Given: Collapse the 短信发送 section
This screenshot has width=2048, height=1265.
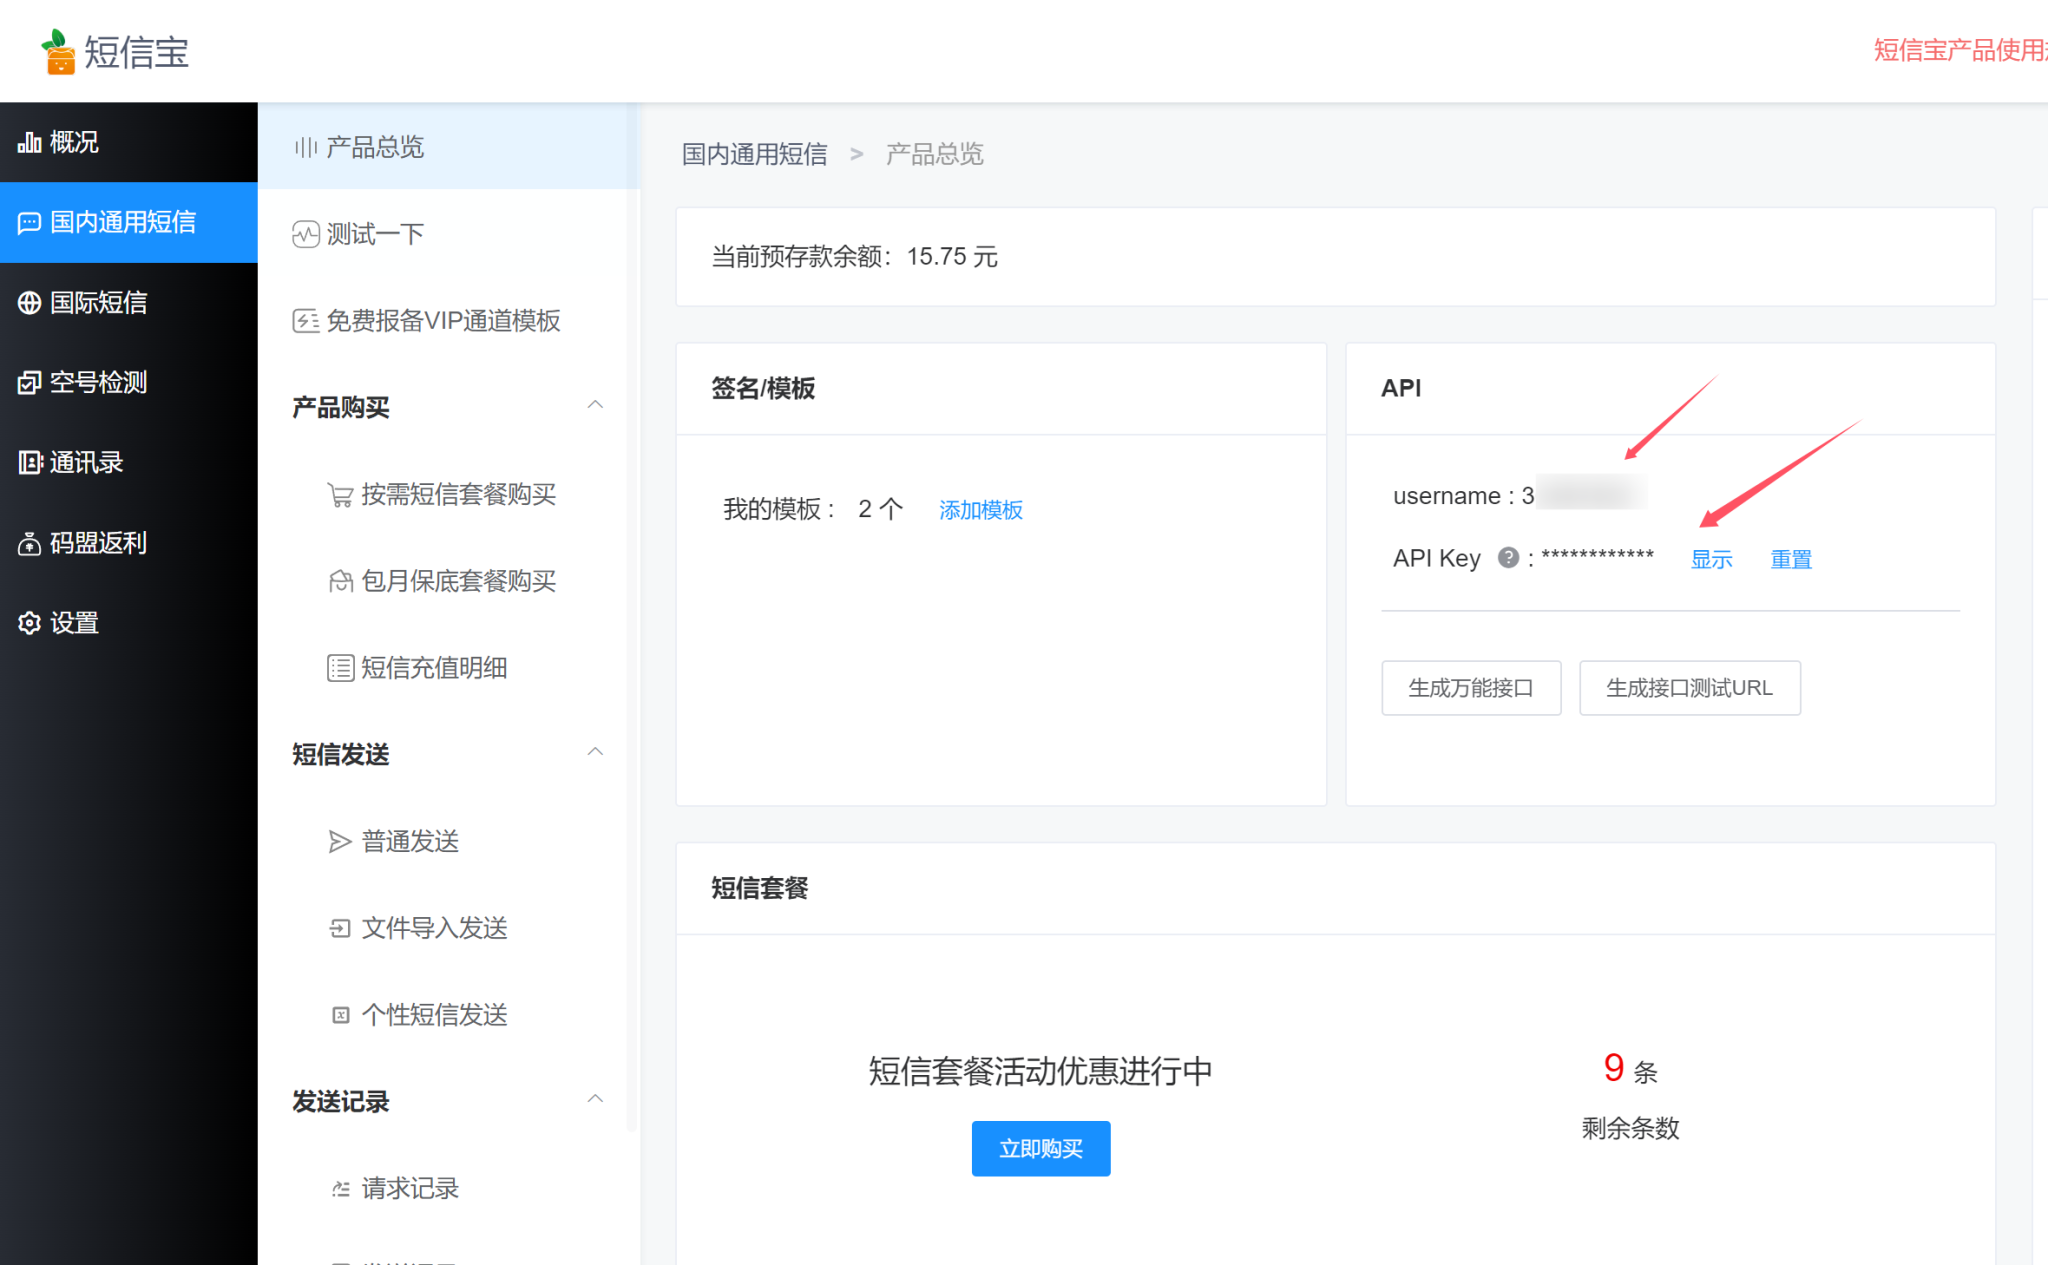Looking at the screenshot, I should click(x=595, y=752).
